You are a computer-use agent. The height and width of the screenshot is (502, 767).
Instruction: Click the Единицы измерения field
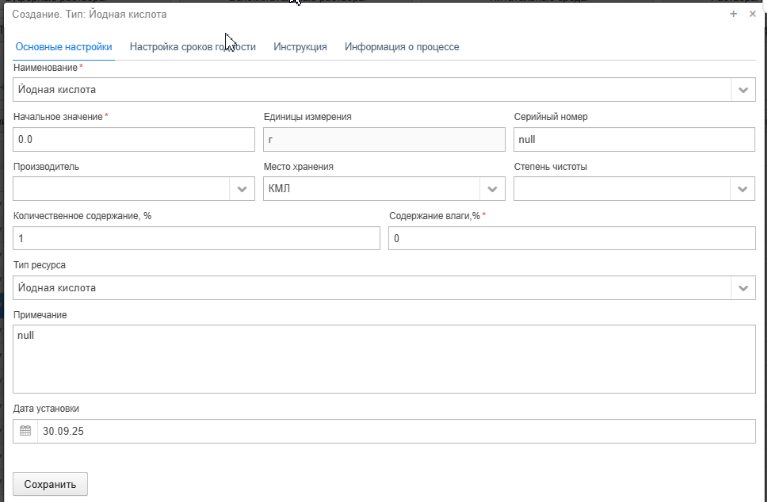tap(384, 139)
